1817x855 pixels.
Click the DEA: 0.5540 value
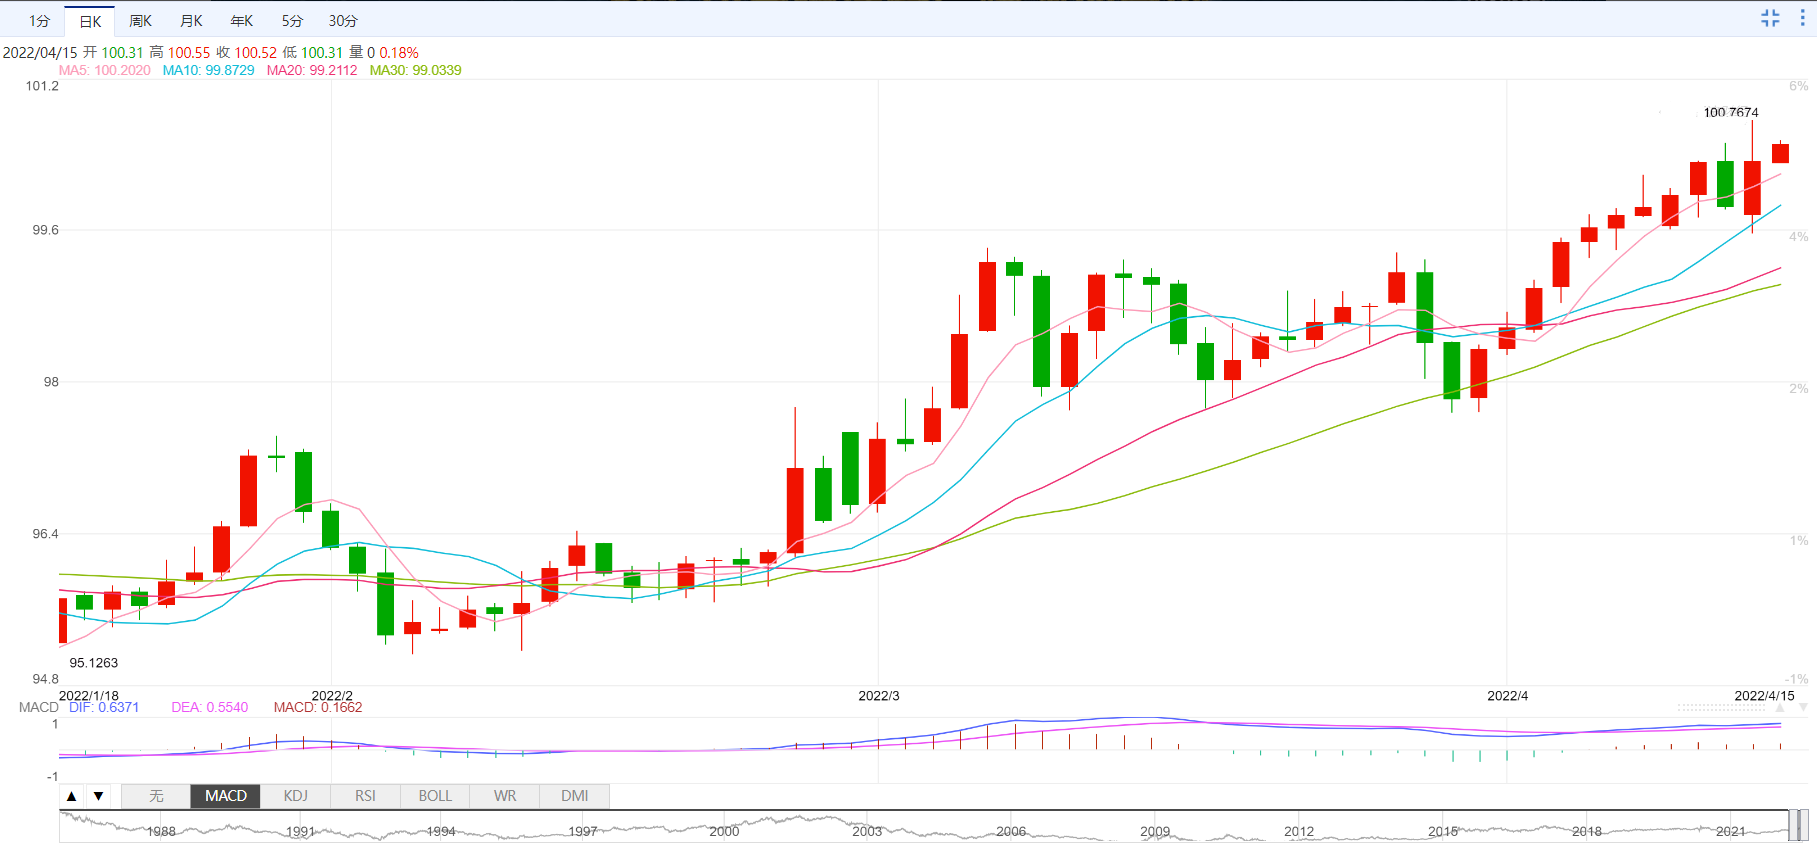pyautogui.click(x=209, y=707)
